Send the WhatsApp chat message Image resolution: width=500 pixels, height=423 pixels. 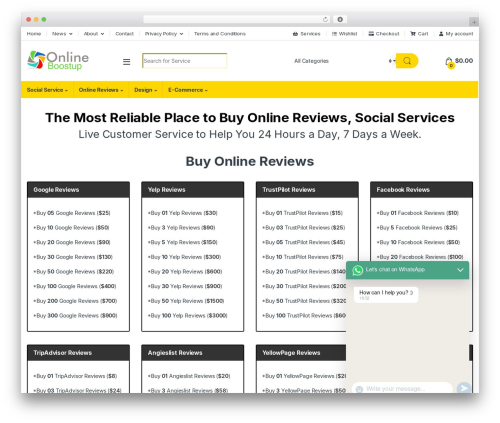[x=464, y=388]
